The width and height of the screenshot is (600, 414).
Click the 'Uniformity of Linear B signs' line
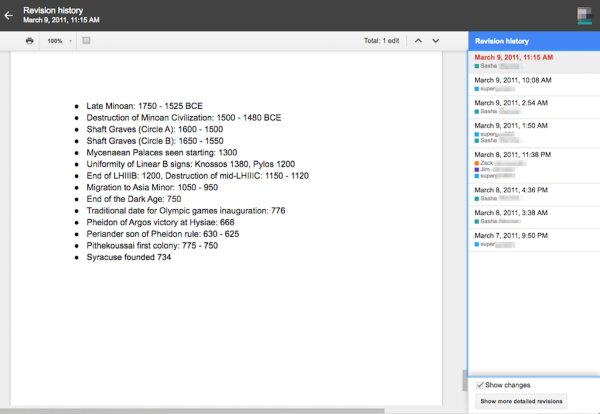click(x=191, y=164)
